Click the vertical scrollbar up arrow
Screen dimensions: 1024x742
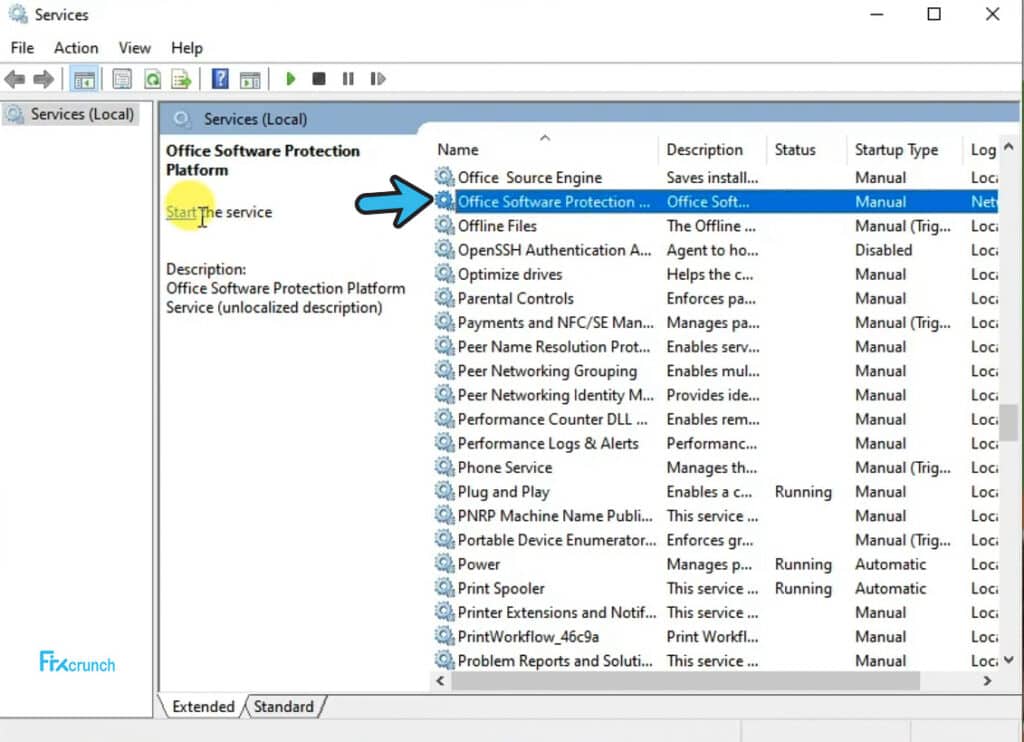pyautogui.click(x=1009, y=147)
